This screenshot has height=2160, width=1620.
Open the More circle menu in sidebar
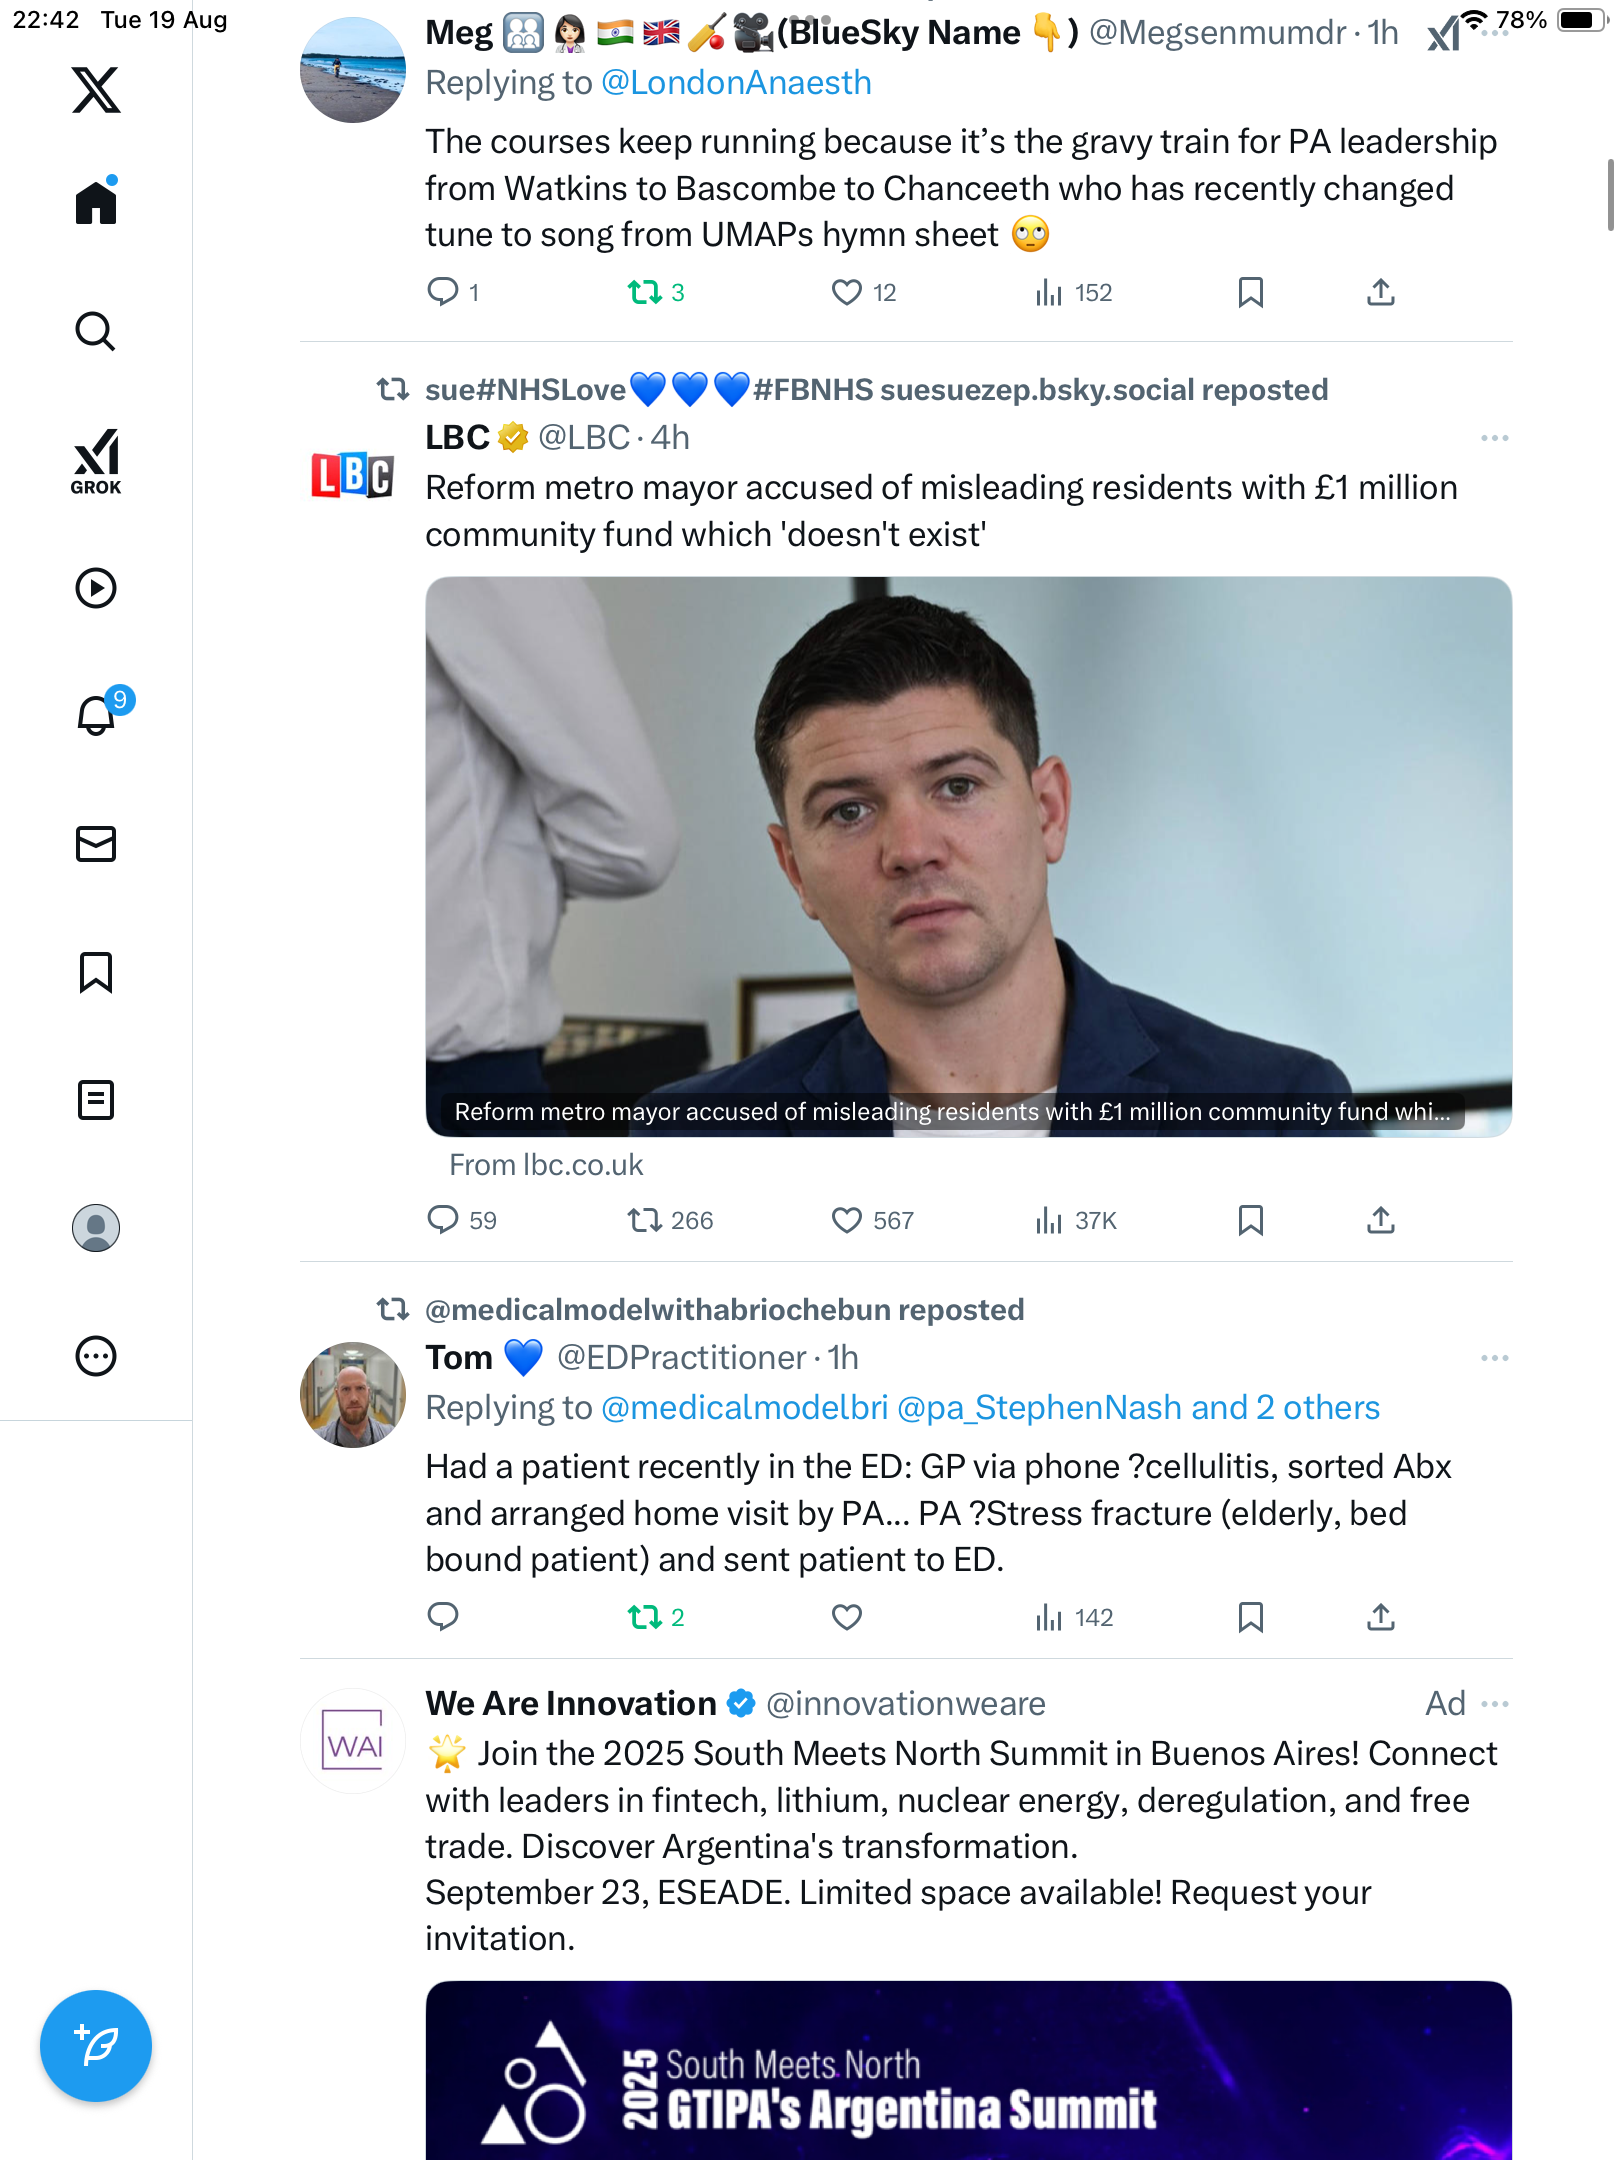coord(96,1356)
